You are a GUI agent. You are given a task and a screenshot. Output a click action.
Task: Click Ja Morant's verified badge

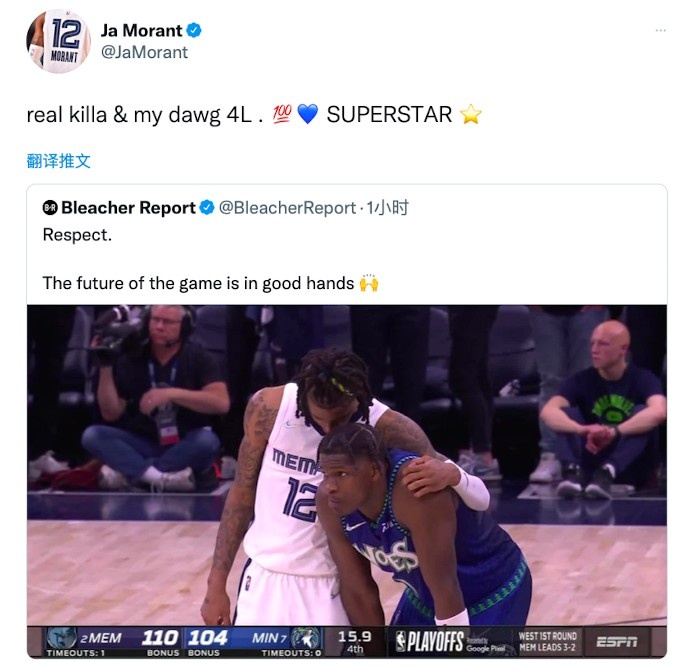194,31
